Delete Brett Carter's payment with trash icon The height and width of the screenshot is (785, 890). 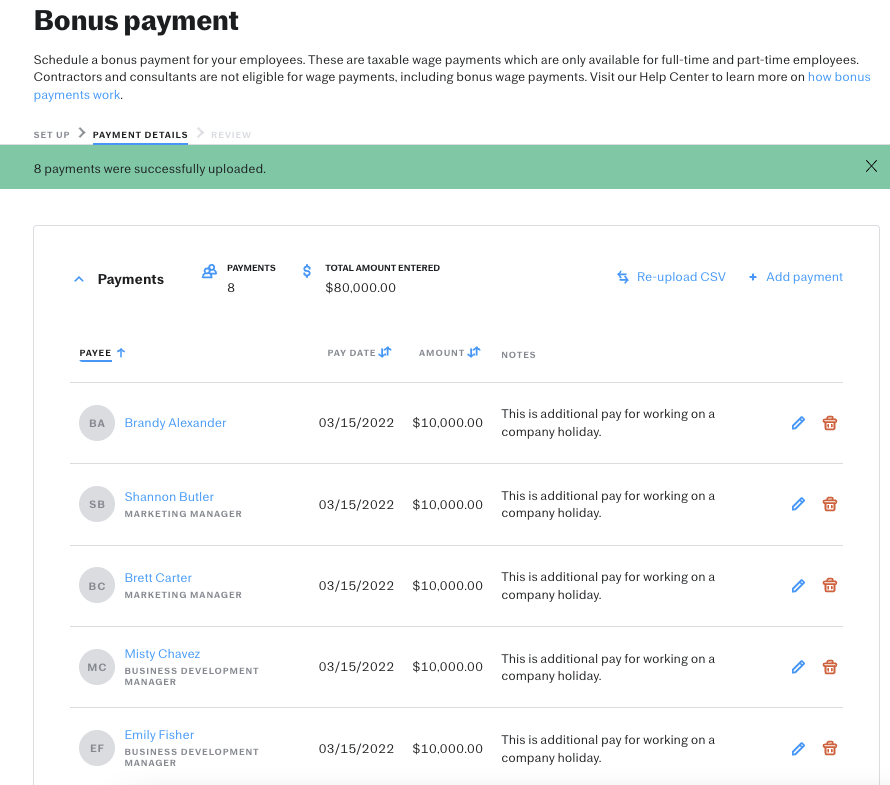[x=829, y=585]
